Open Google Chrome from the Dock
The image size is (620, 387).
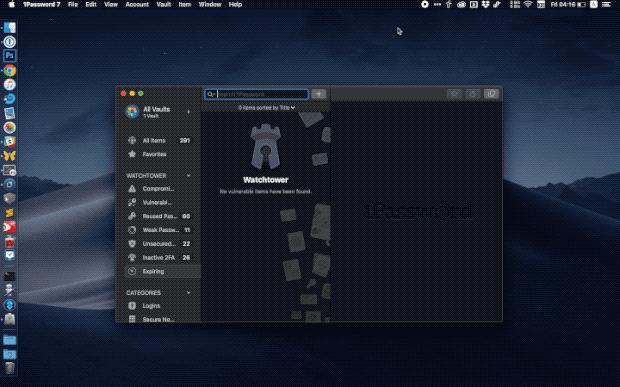(9, 70)
